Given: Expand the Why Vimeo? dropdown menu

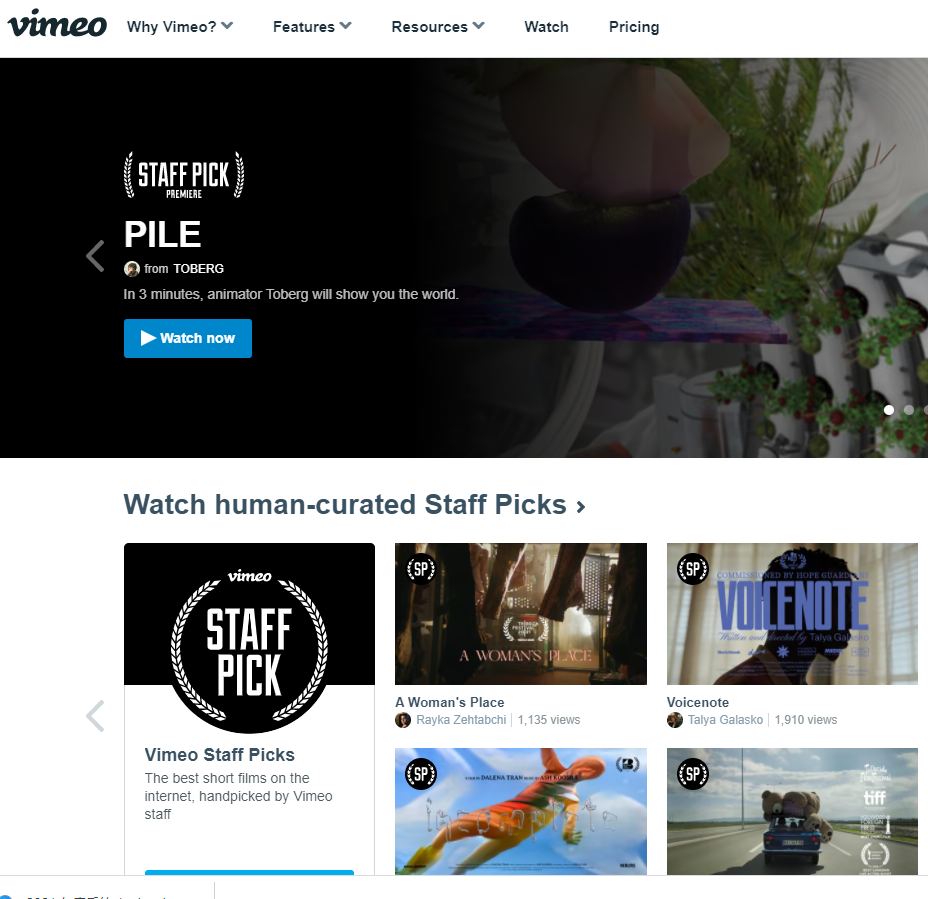Looking at the screenshot, I should pyautogui.click(x=180, y=27).
